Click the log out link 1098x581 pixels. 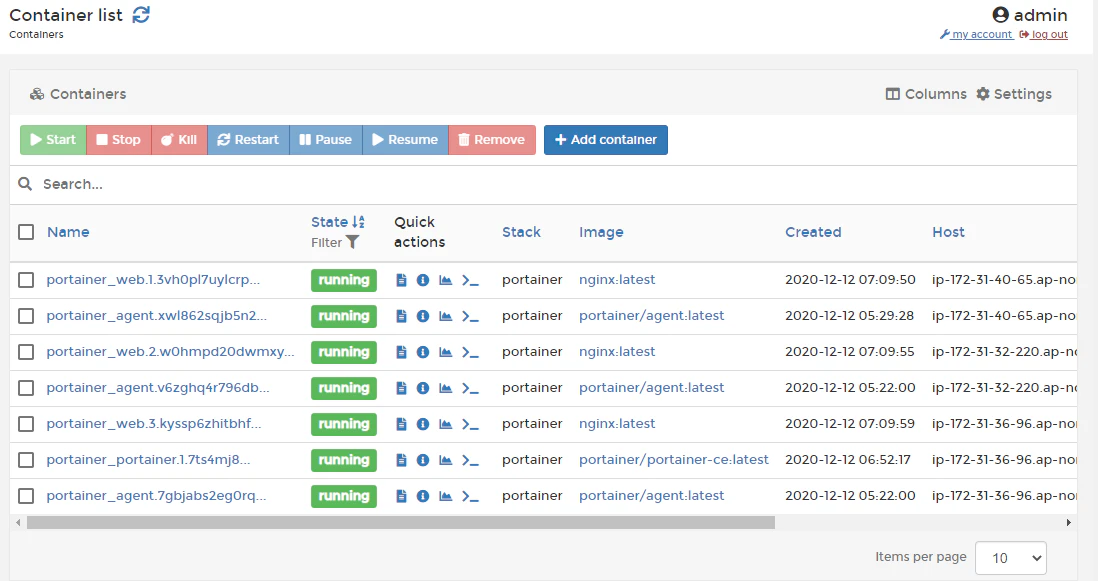[x=1043, y=34]
